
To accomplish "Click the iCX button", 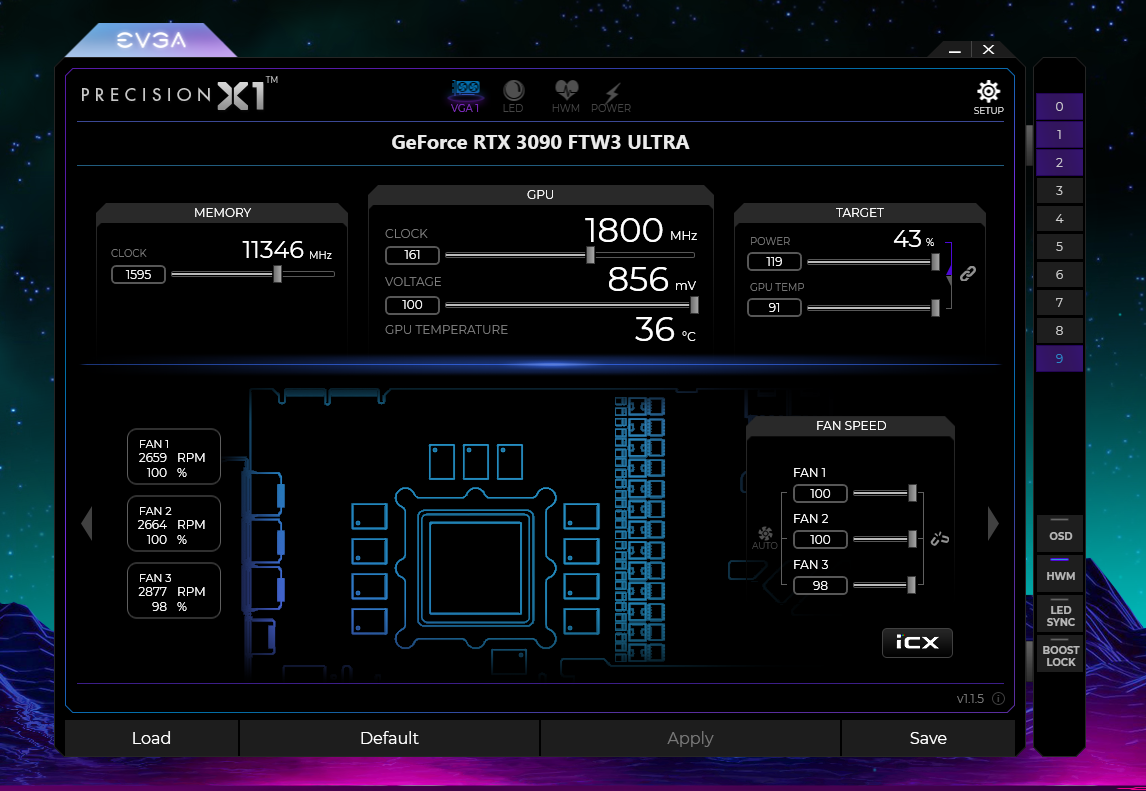I will 917,643.
